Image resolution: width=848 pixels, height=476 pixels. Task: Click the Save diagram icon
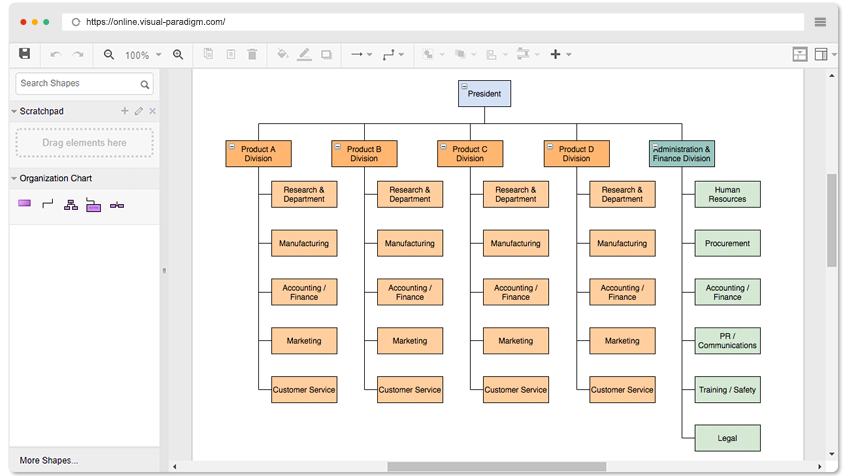[x=24, y=54]
